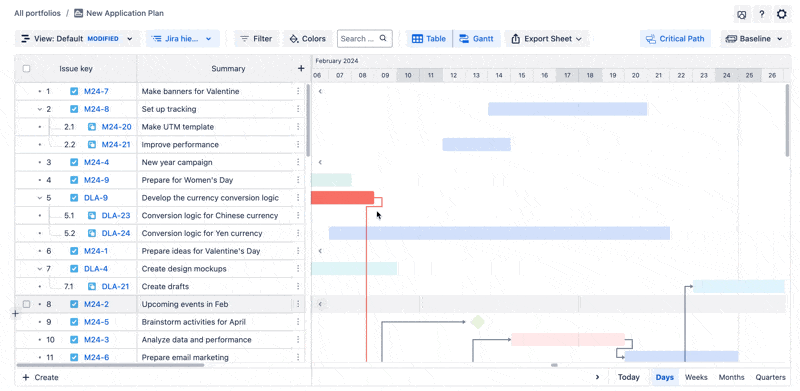Open the View: Default dropdown
800x391 pixels.
pos(77,39)
